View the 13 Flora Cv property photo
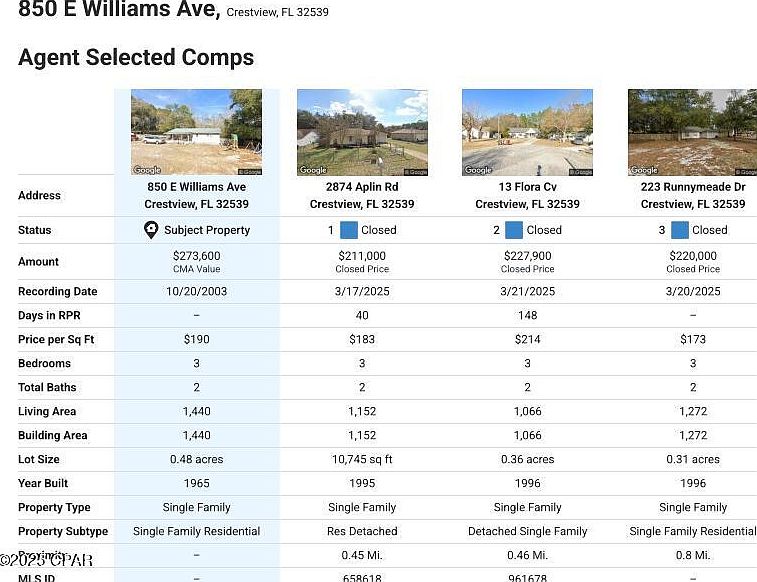Image resolution: width=757 pixels, height=582 pixels. pos(527,130)
